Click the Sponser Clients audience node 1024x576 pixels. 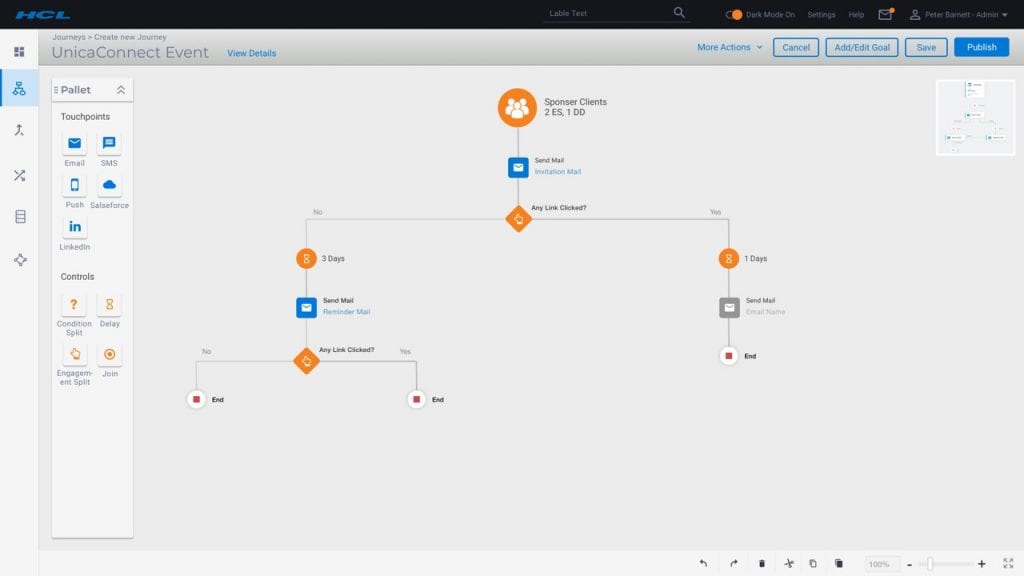[x=517, y=108]
